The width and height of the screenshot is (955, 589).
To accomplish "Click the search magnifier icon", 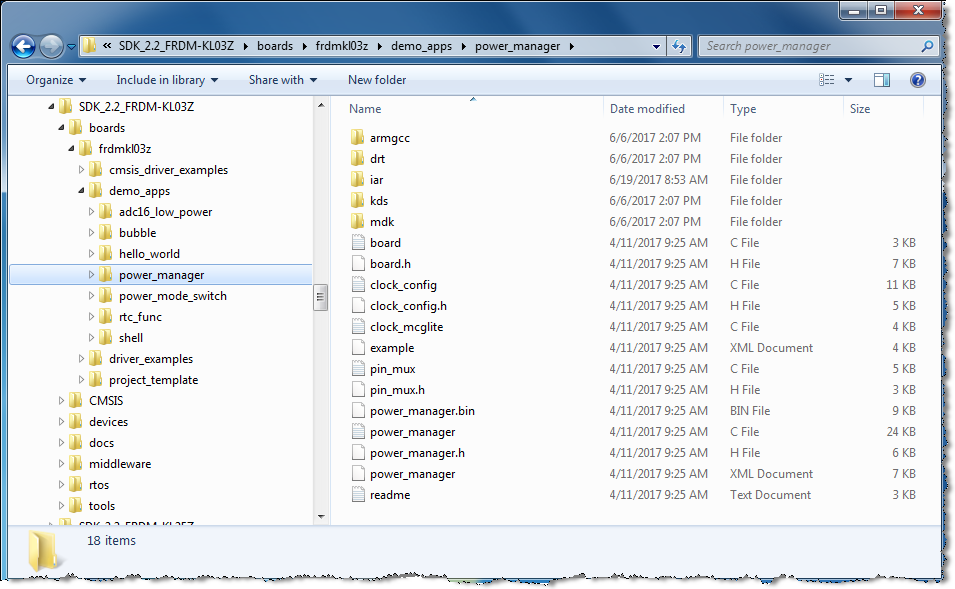I will (x=927, y=46).
